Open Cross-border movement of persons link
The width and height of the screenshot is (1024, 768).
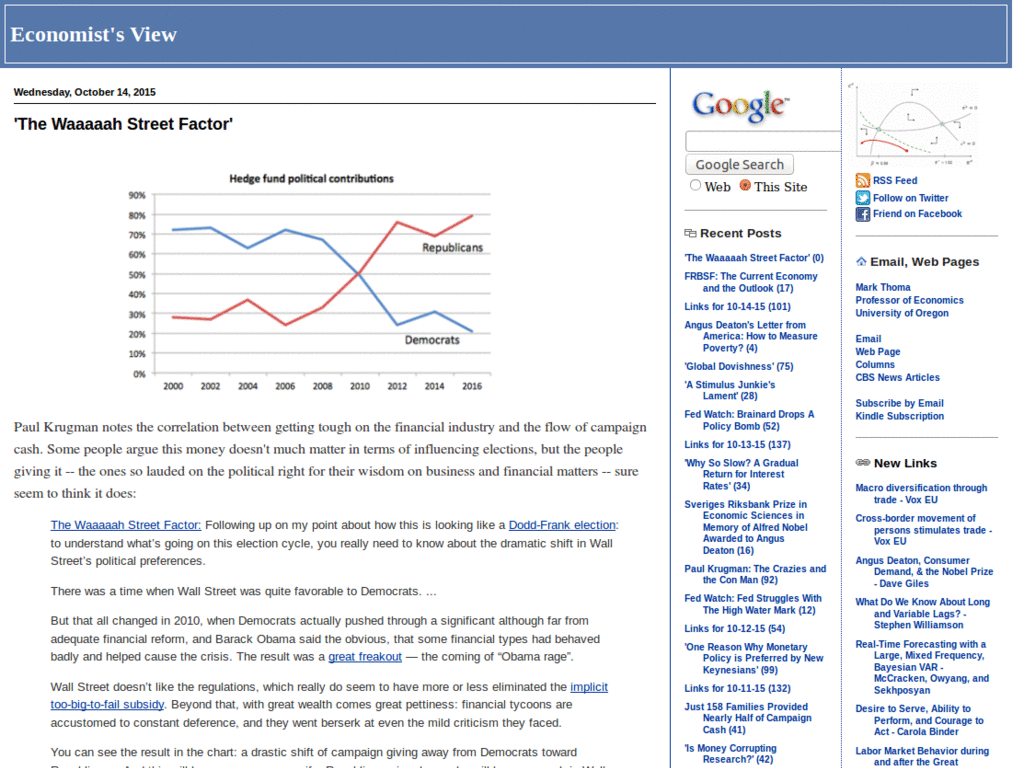923,530
